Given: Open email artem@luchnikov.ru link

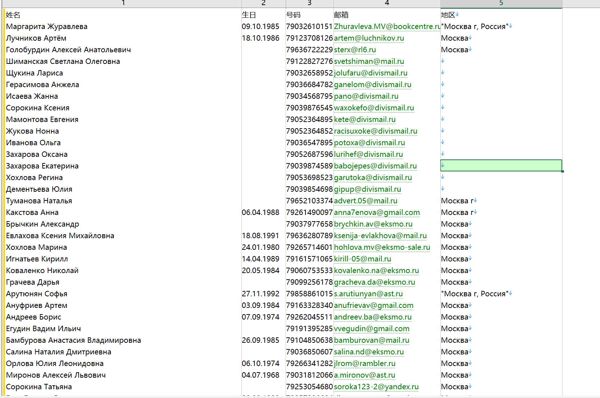Looking at the screenshot, I should coord(369,38).
